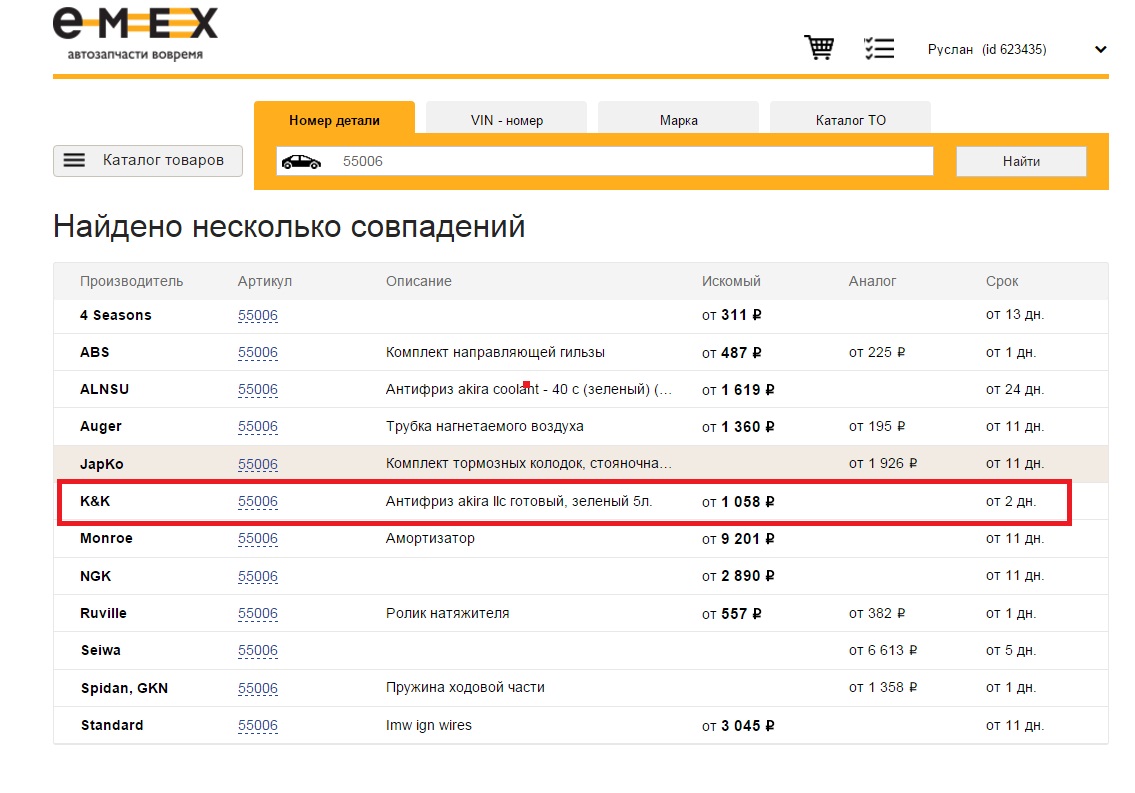The image size is (1135, 793).
Task: Open article 55006 for Auger
Action: 258,427
